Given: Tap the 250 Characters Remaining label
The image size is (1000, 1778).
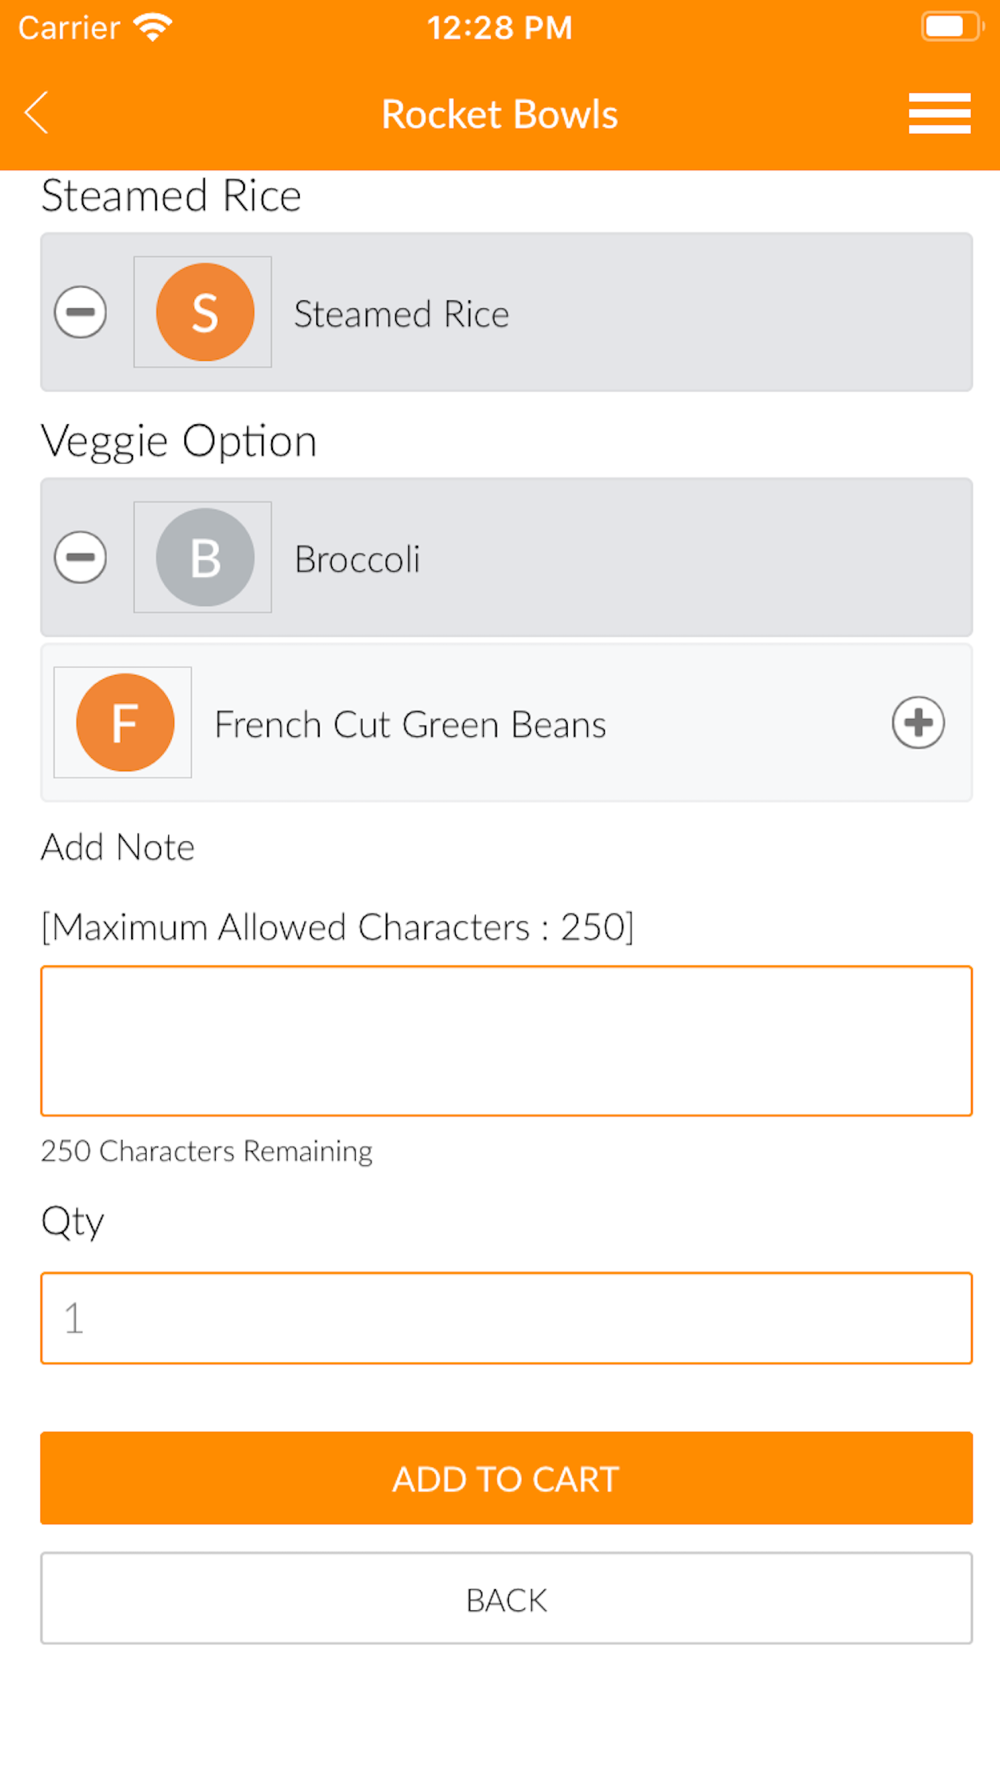Looking at the screenshot, I should point(207,1151).
